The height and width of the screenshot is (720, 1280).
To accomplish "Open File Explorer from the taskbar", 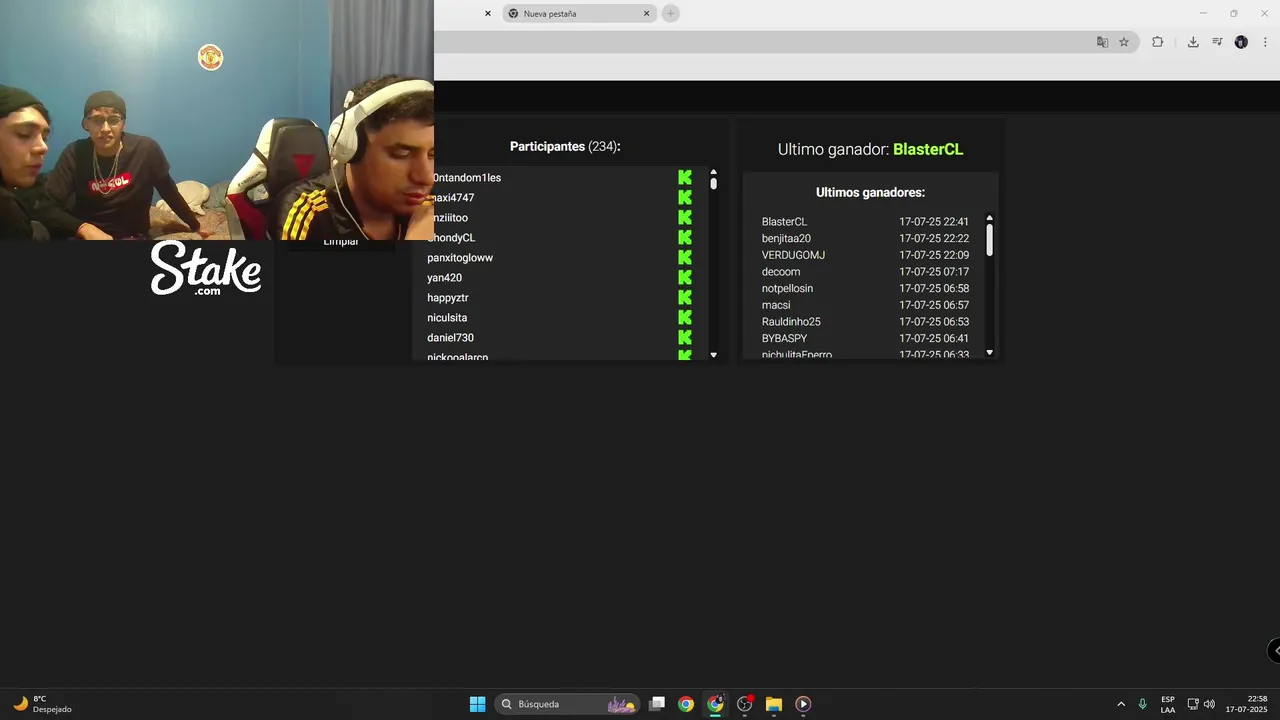I will click(x=773, y=704).
